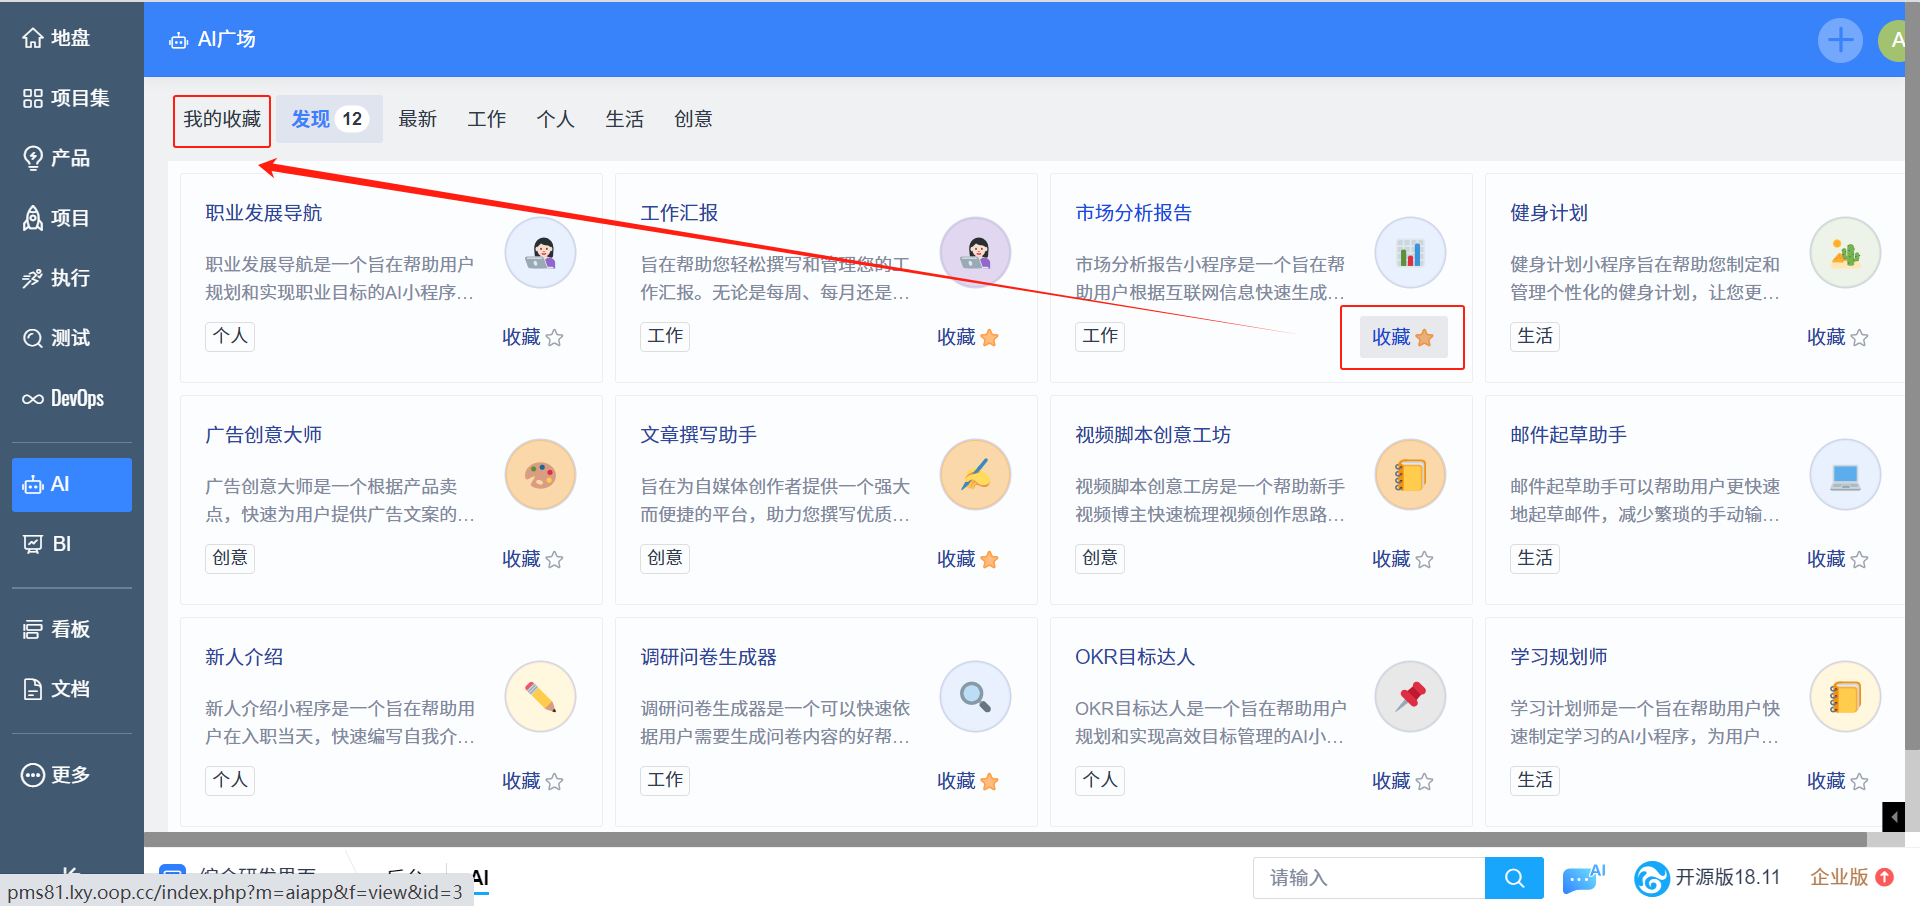
Task: Click the 广告创意大师 palette icon
Action: tap(540, 475)
